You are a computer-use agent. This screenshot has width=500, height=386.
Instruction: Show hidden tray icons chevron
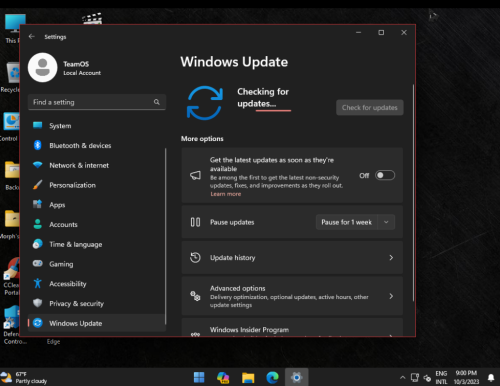pyautogui.click(x=403, y=378)
